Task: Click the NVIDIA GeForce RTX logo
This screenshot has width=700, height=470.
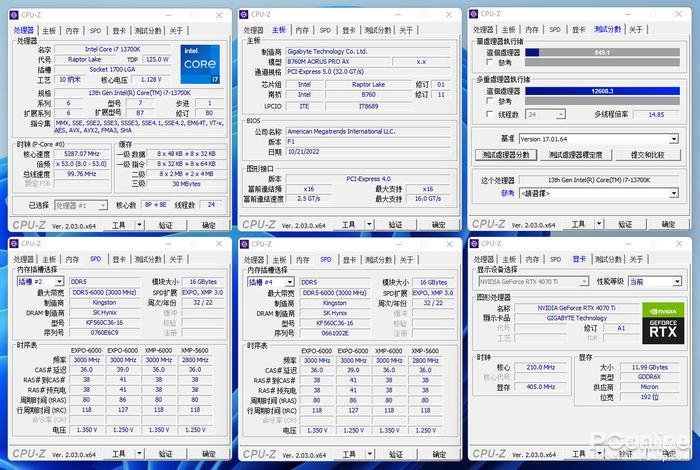Action: tap(663, 323)
